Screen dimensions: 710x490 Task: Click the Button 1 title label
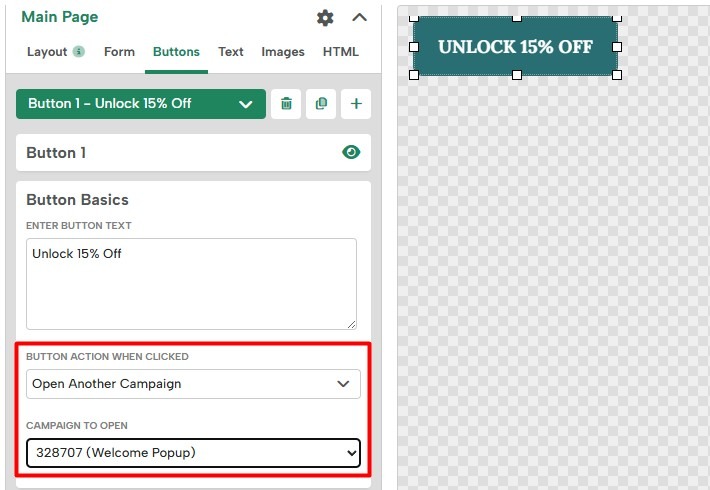click(56, 153)
